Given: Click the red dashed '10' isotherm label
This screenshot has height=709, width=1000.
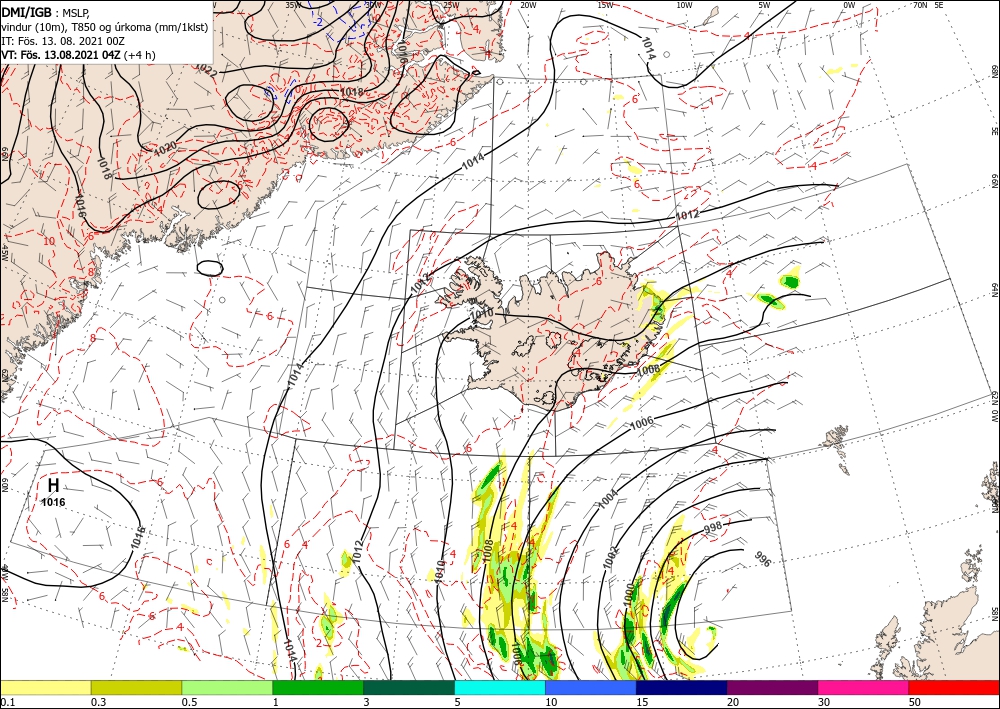Looking at the screenshot, I should click(49, 242).
